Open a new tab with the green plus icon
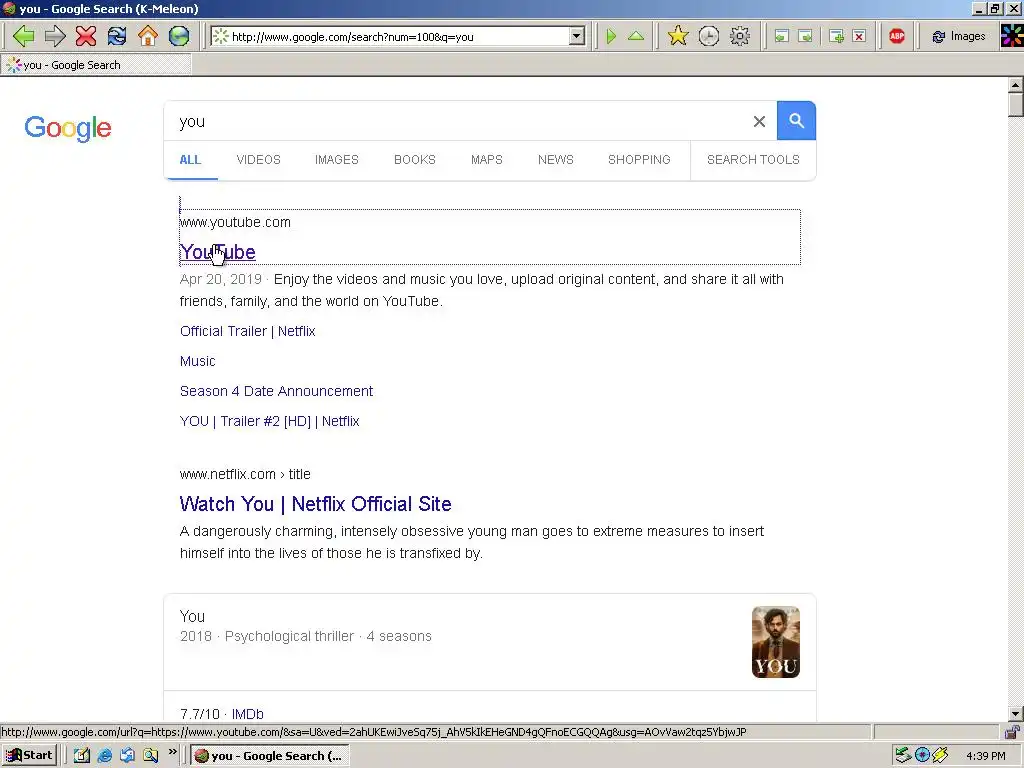1024x768 pixels. 836,36
